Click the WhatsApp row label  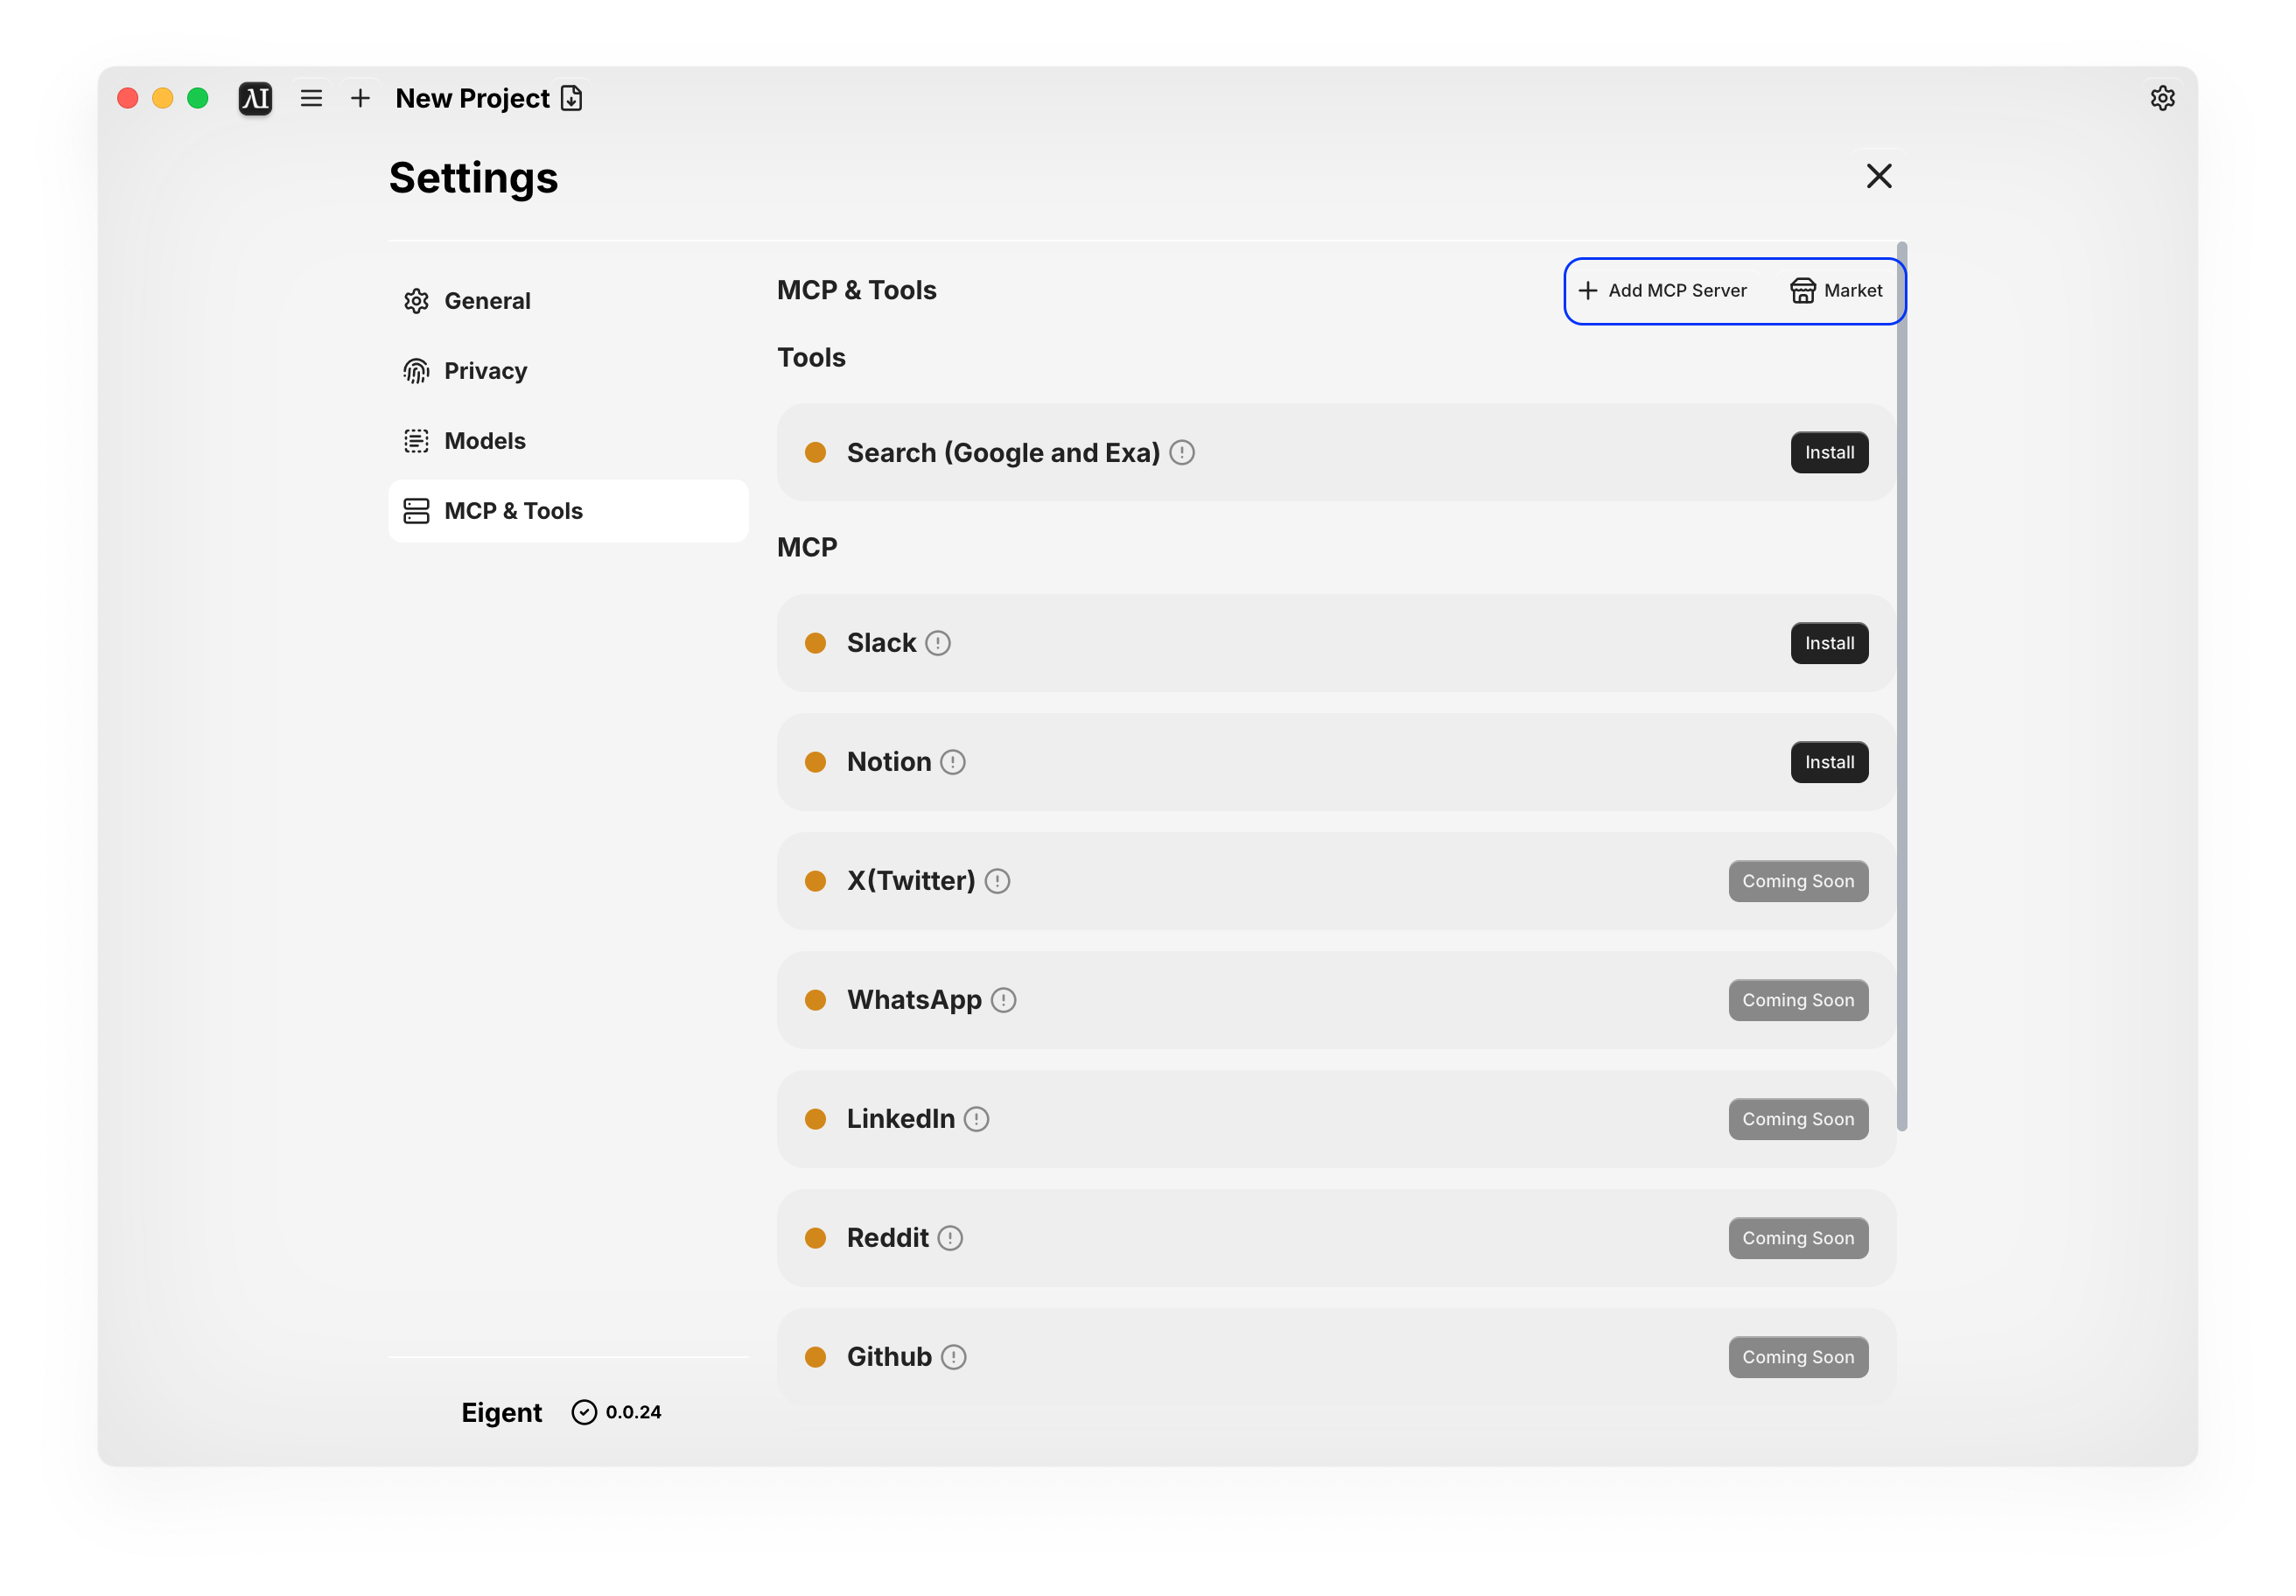(x=914, y=1000)
